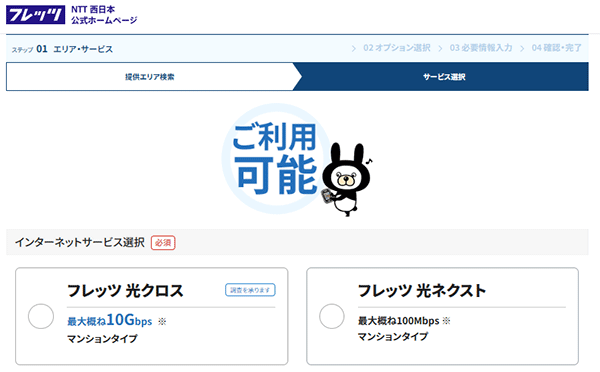Click ステップ 01 エリア・サービス label

62,49
